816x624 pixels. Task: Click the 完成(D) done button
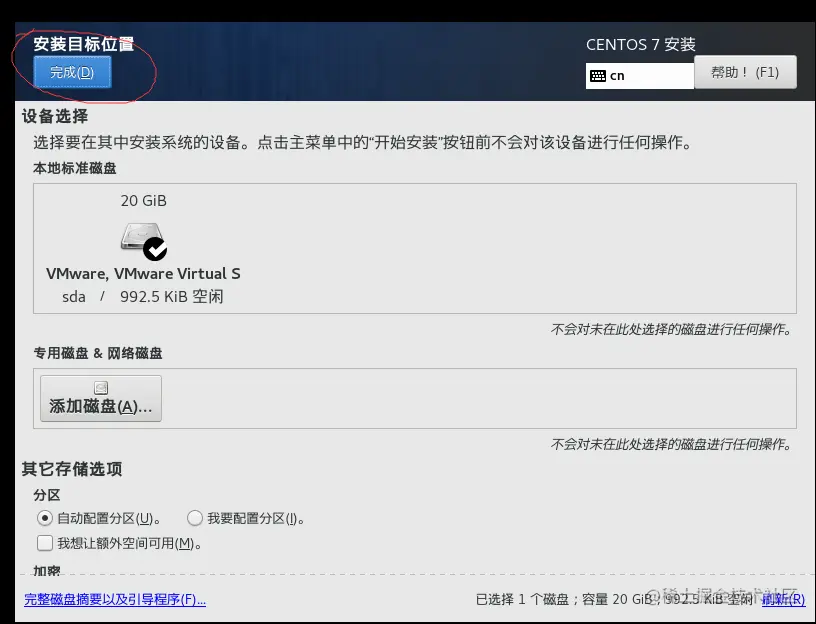[72, 72]
